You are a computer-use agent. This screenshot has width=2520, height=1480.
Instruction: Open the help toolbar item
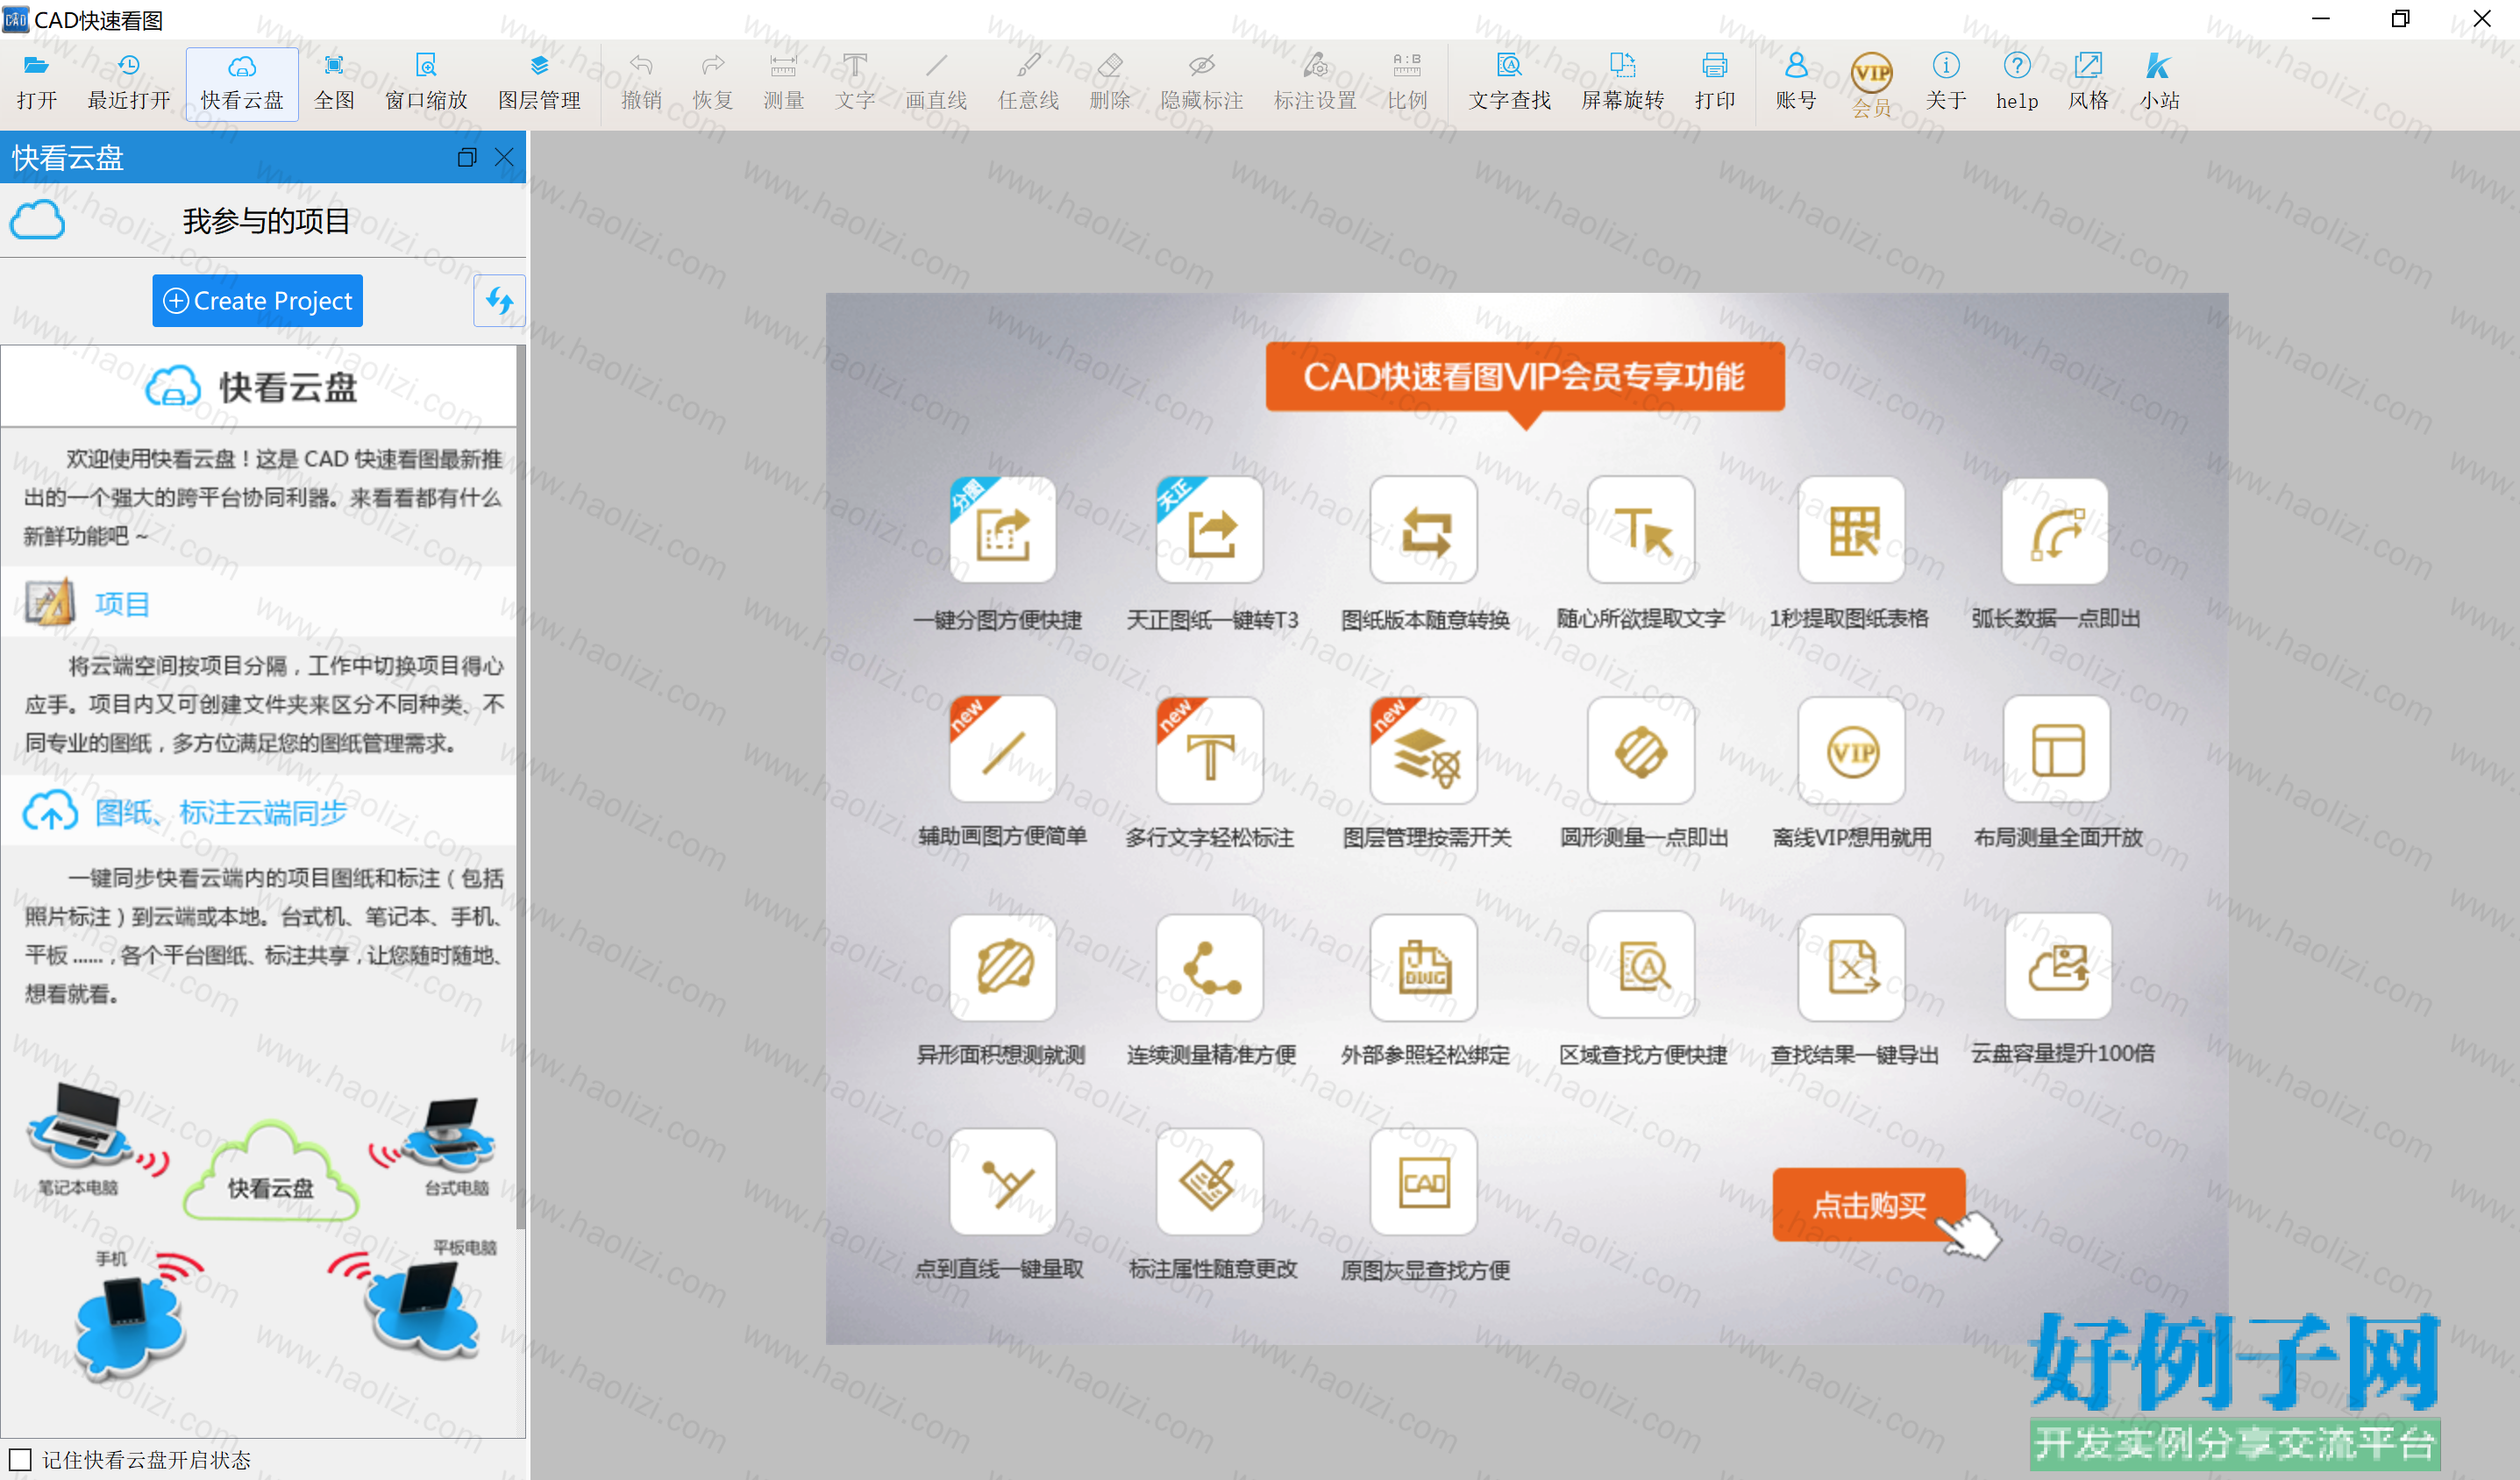(x=2017, y=82)
